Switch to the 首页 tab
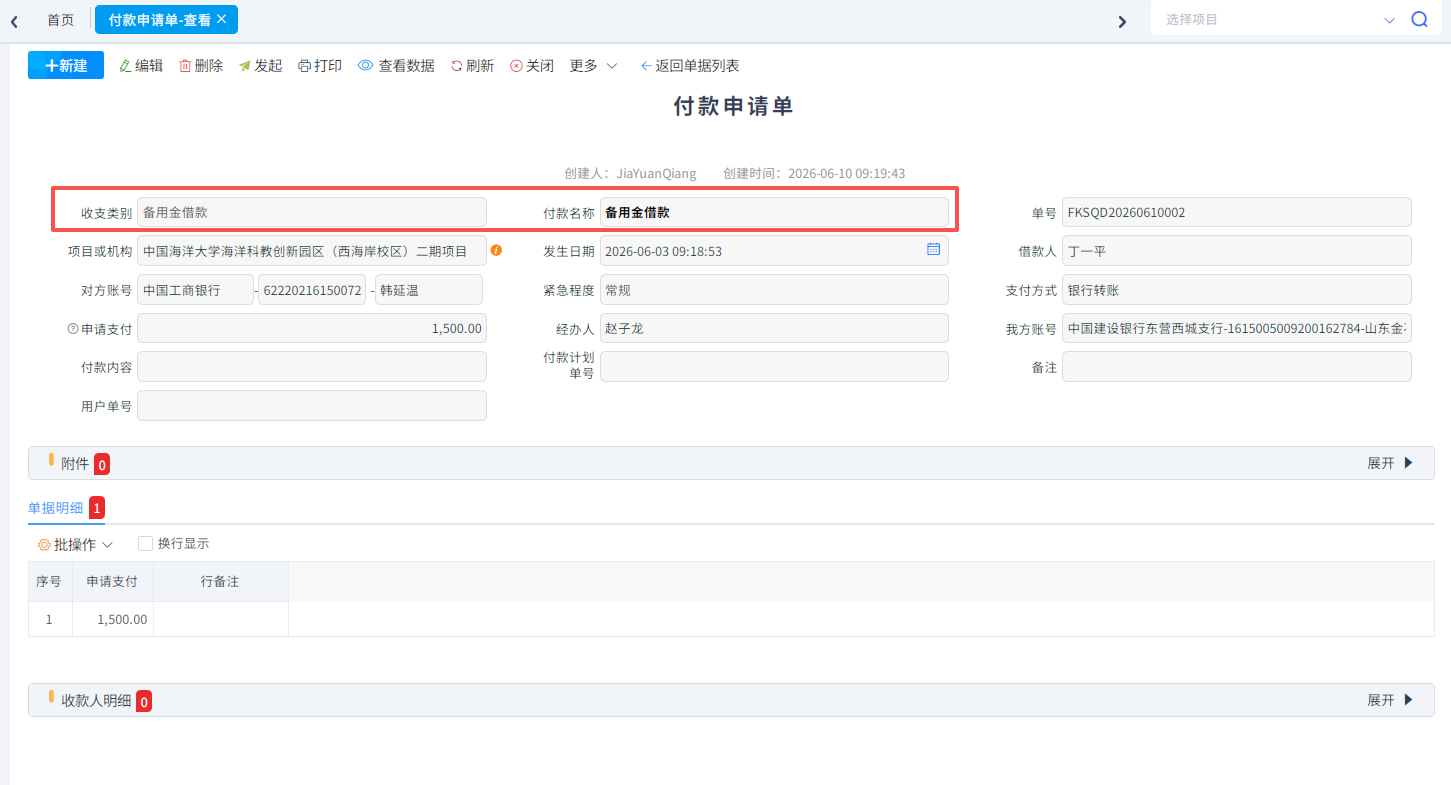Viewport: 1451px width, 785px height. (x=61, y=19)
